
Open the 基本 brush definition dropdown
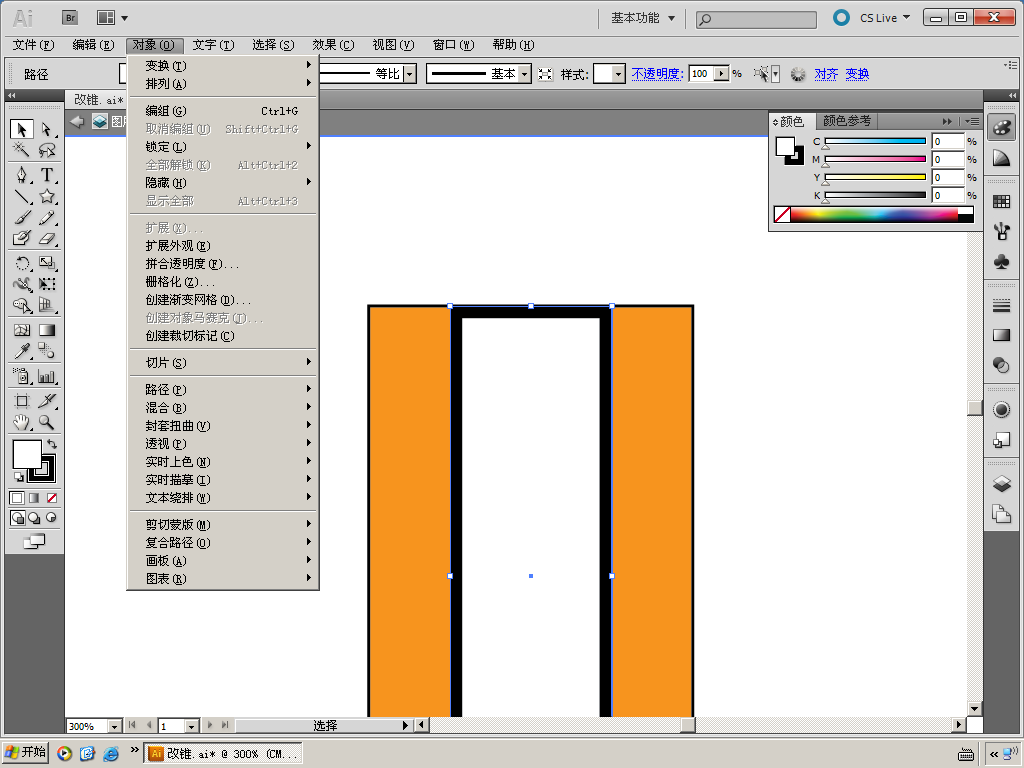(x=524, y=74)
